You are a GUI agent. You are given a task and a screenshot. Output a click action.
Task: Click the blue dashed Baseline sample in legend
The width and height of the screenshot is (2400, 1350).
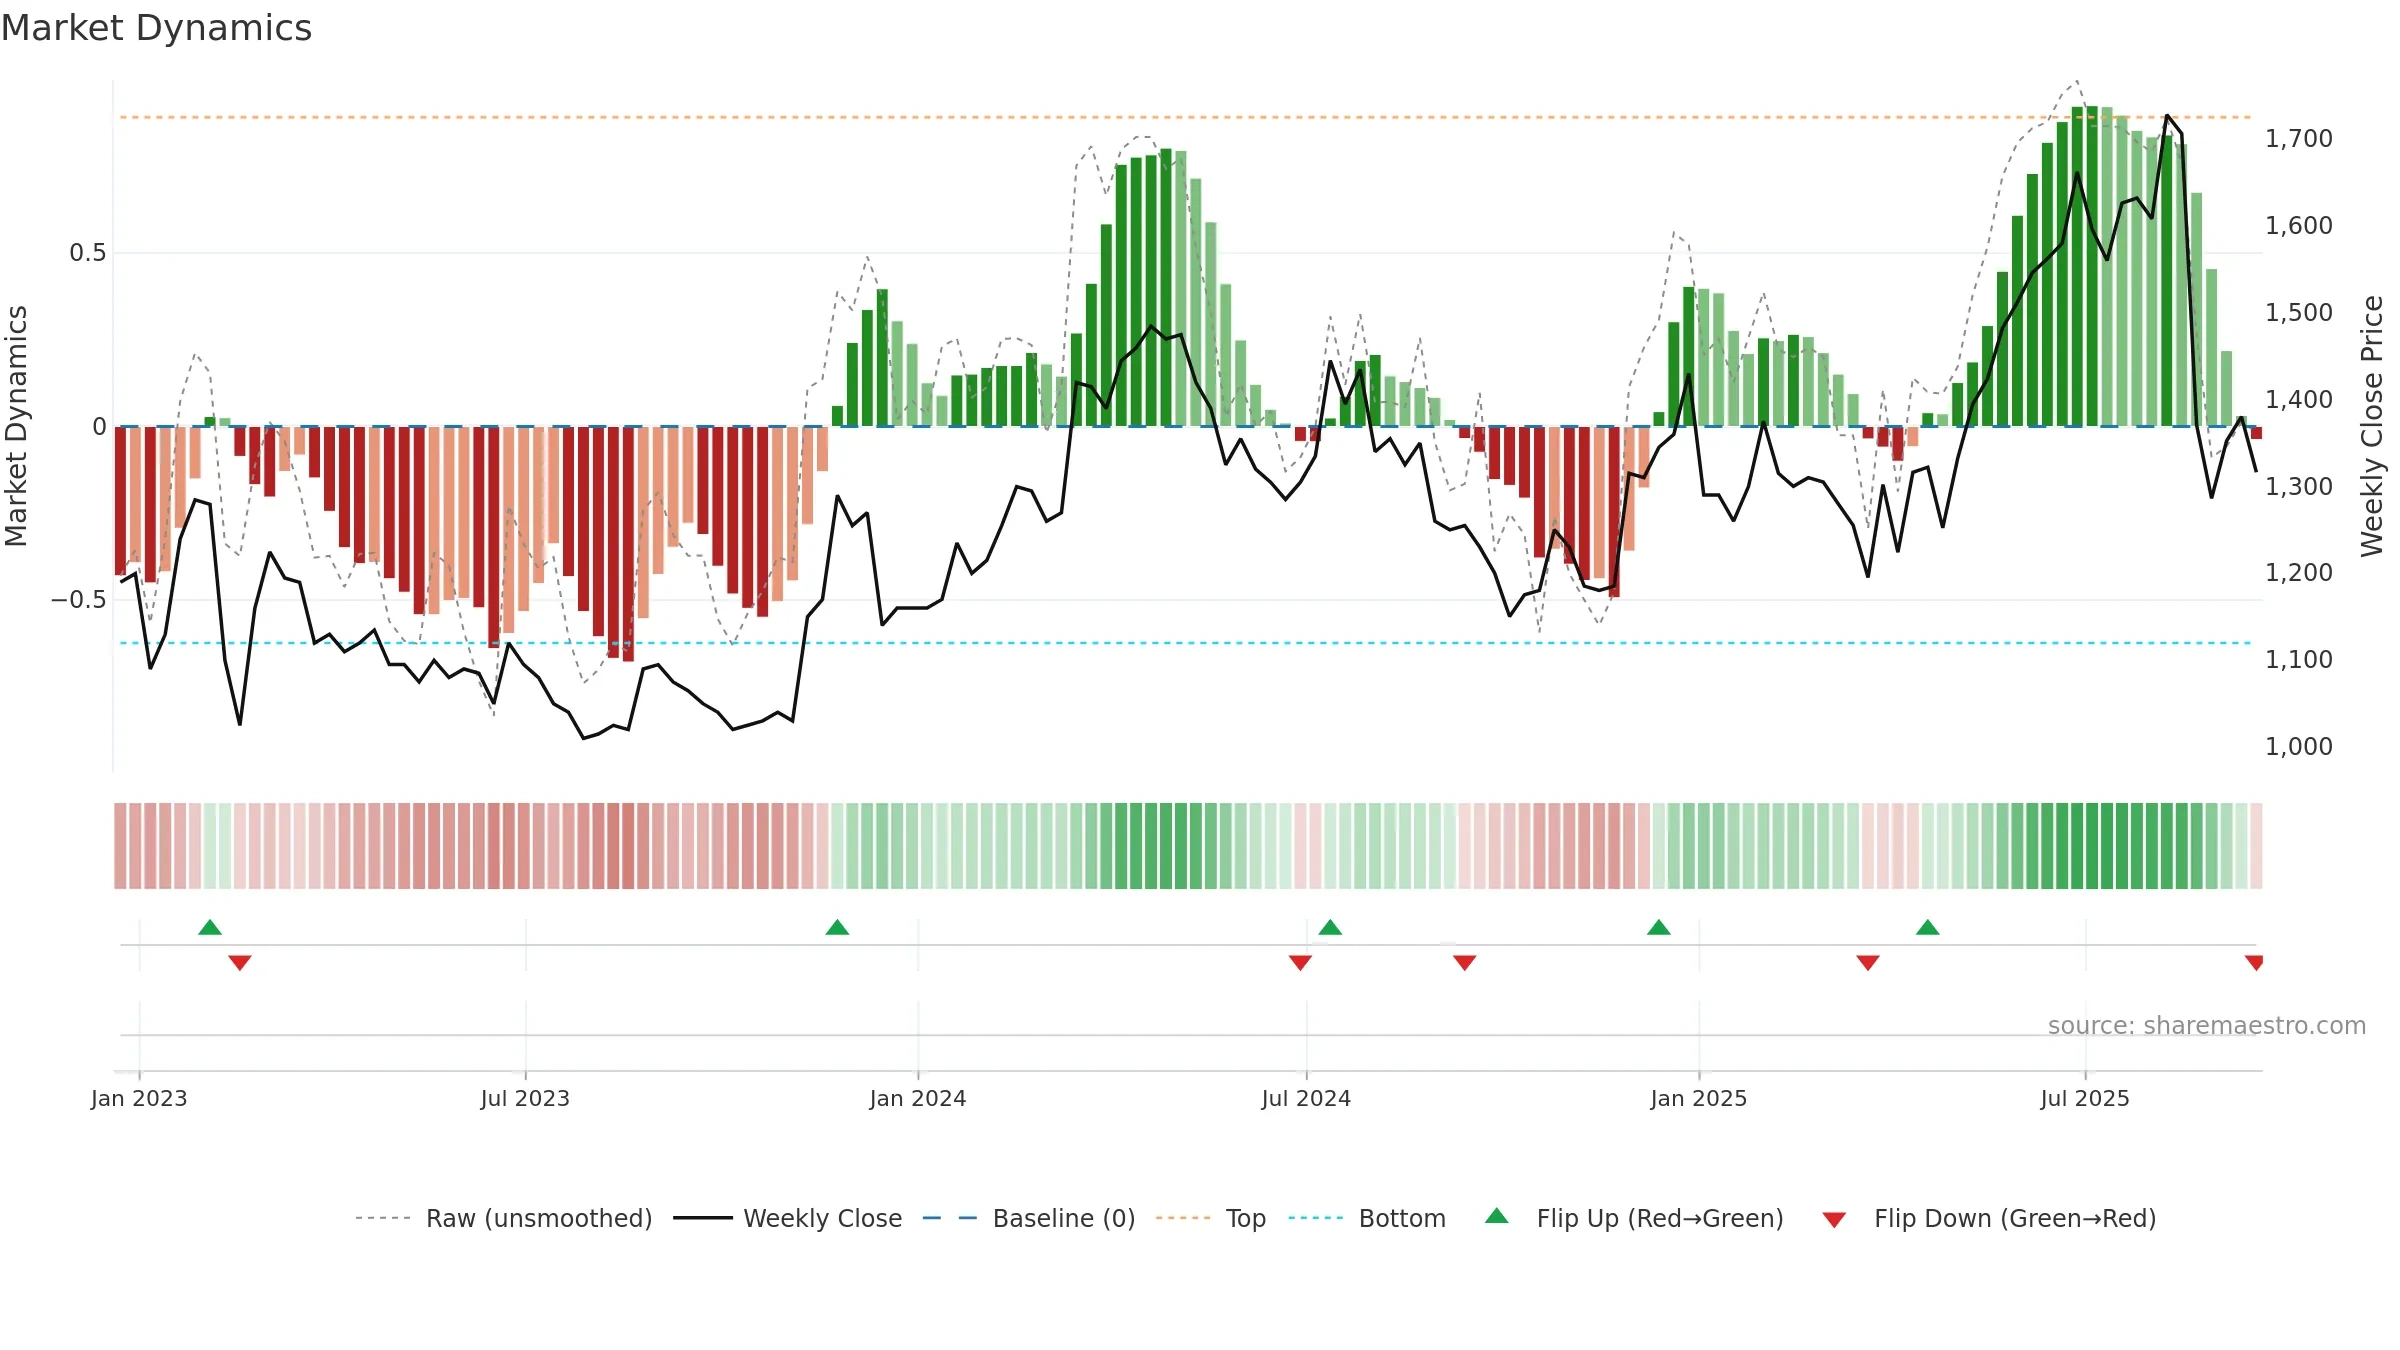coord(950,1218)
